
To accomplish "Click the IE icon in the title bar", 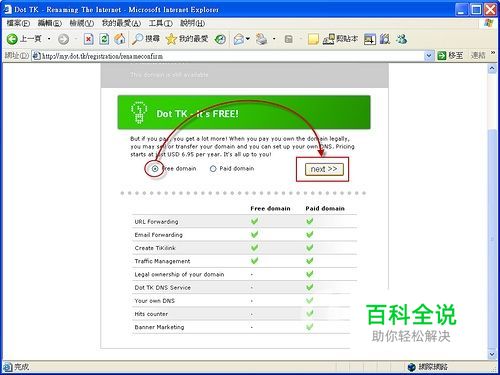I will coord(7,9).
